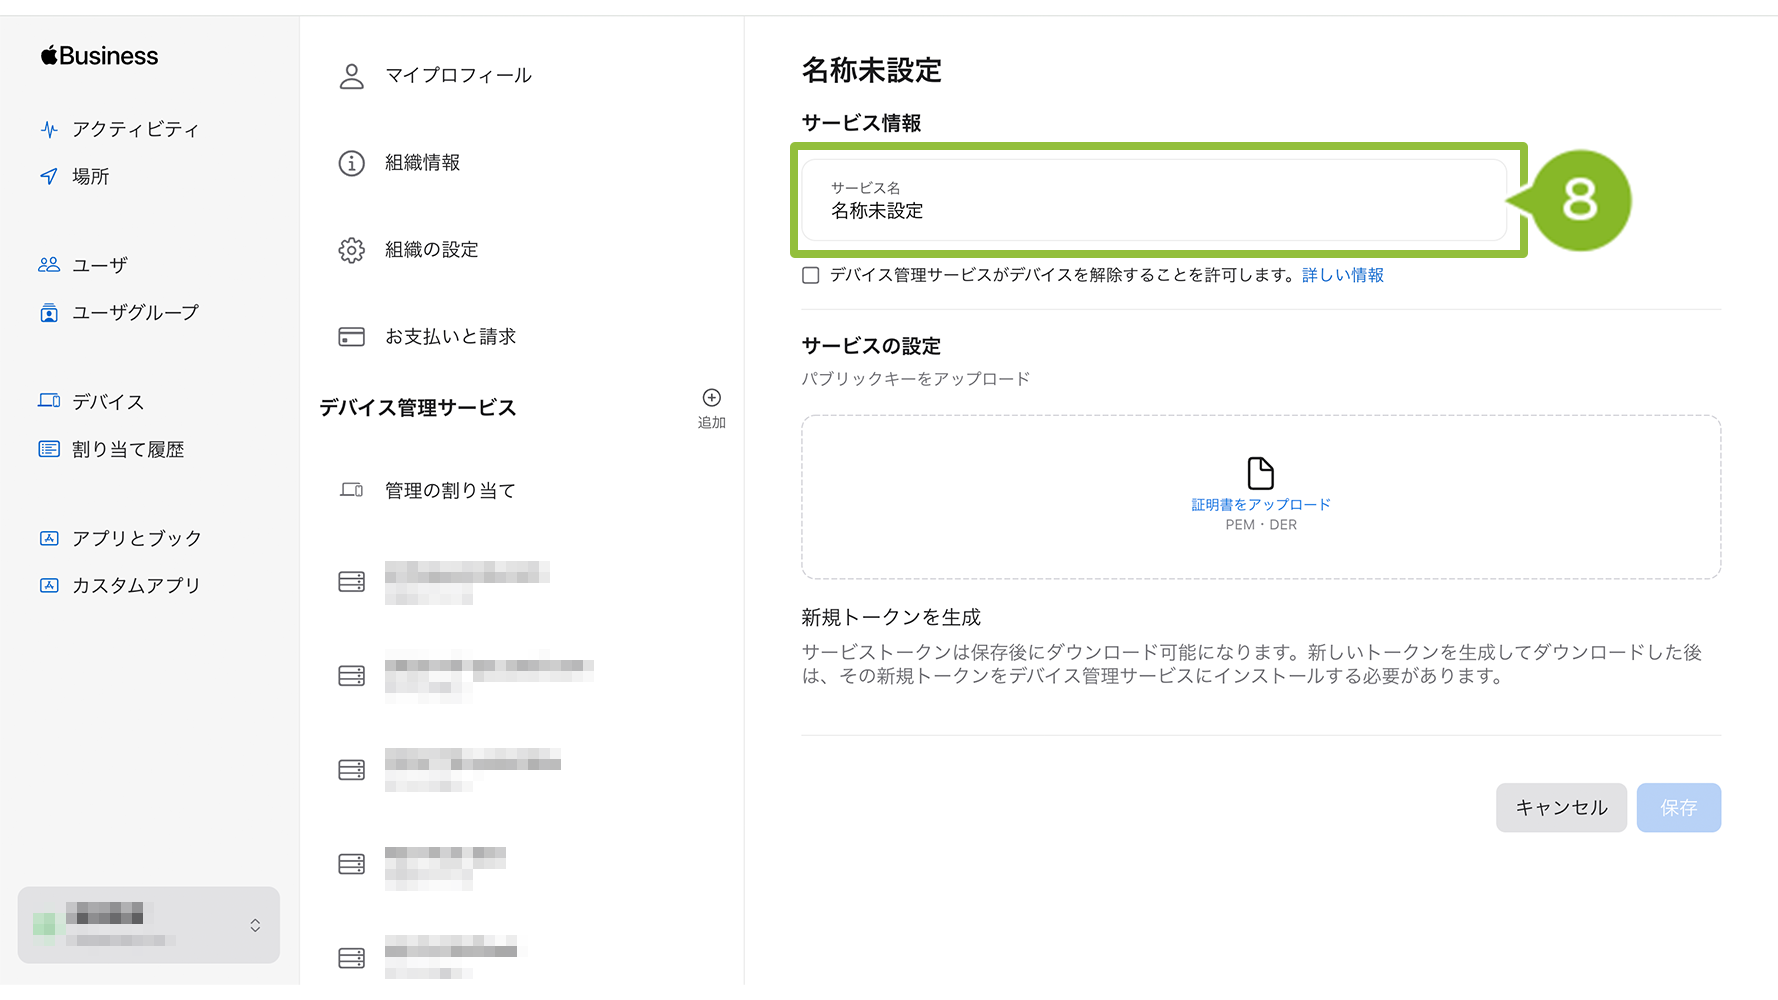This screenshot has width=1778, height=1000.
Task: Click the カスタムアプリ app icon
Action: (x=49, y=585)
